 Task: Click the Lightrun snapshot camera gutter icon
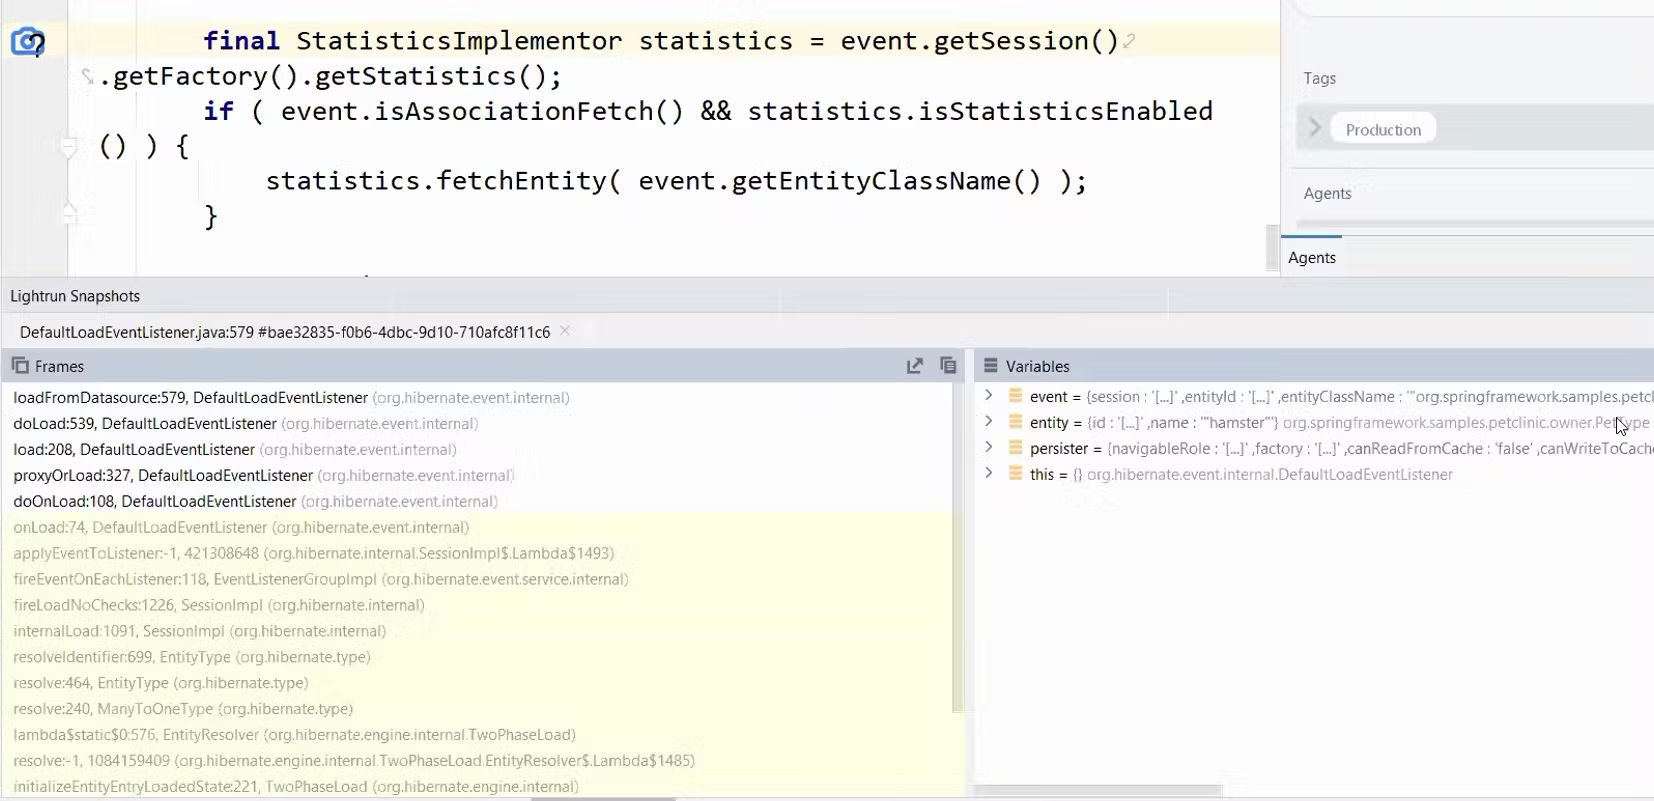(x=28, y=42)
